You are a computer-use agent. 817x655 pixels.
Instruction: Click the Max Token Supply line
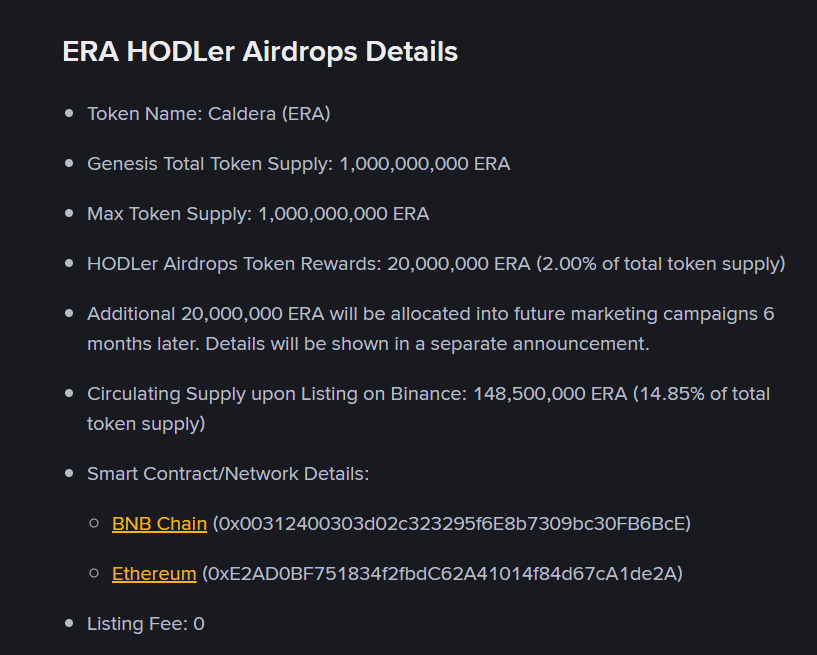point(258,214)
